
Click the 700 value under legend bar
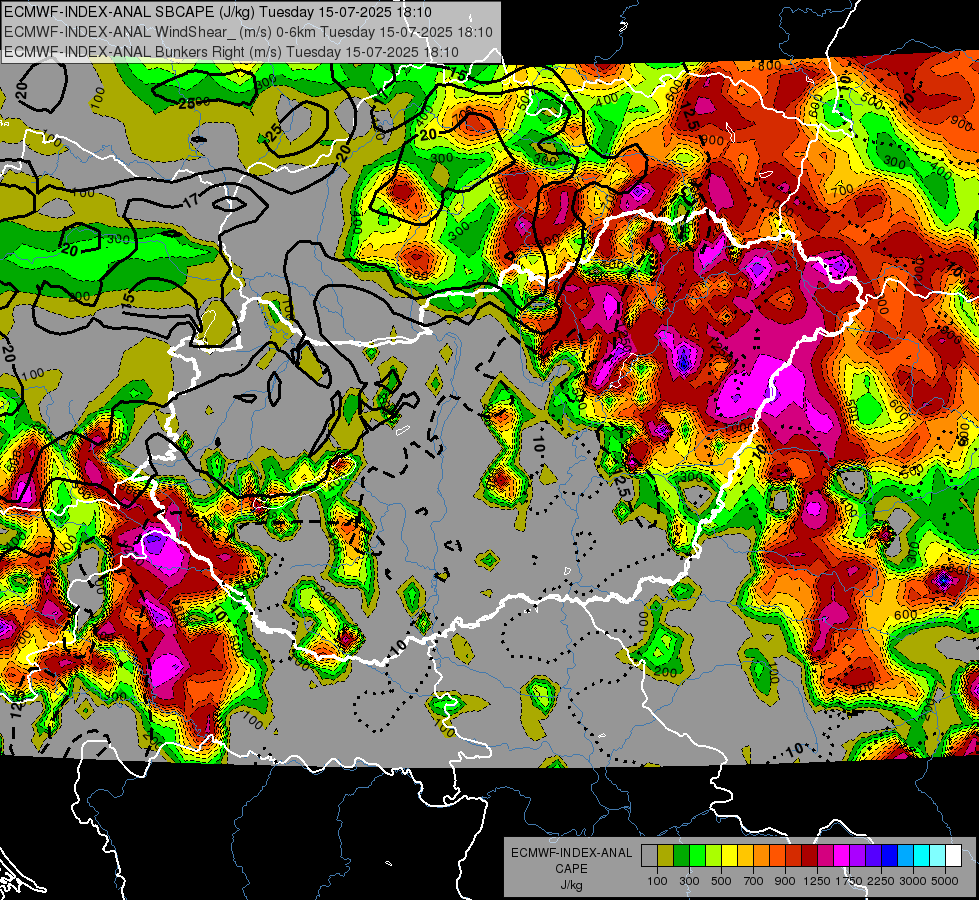click(754, 881)
